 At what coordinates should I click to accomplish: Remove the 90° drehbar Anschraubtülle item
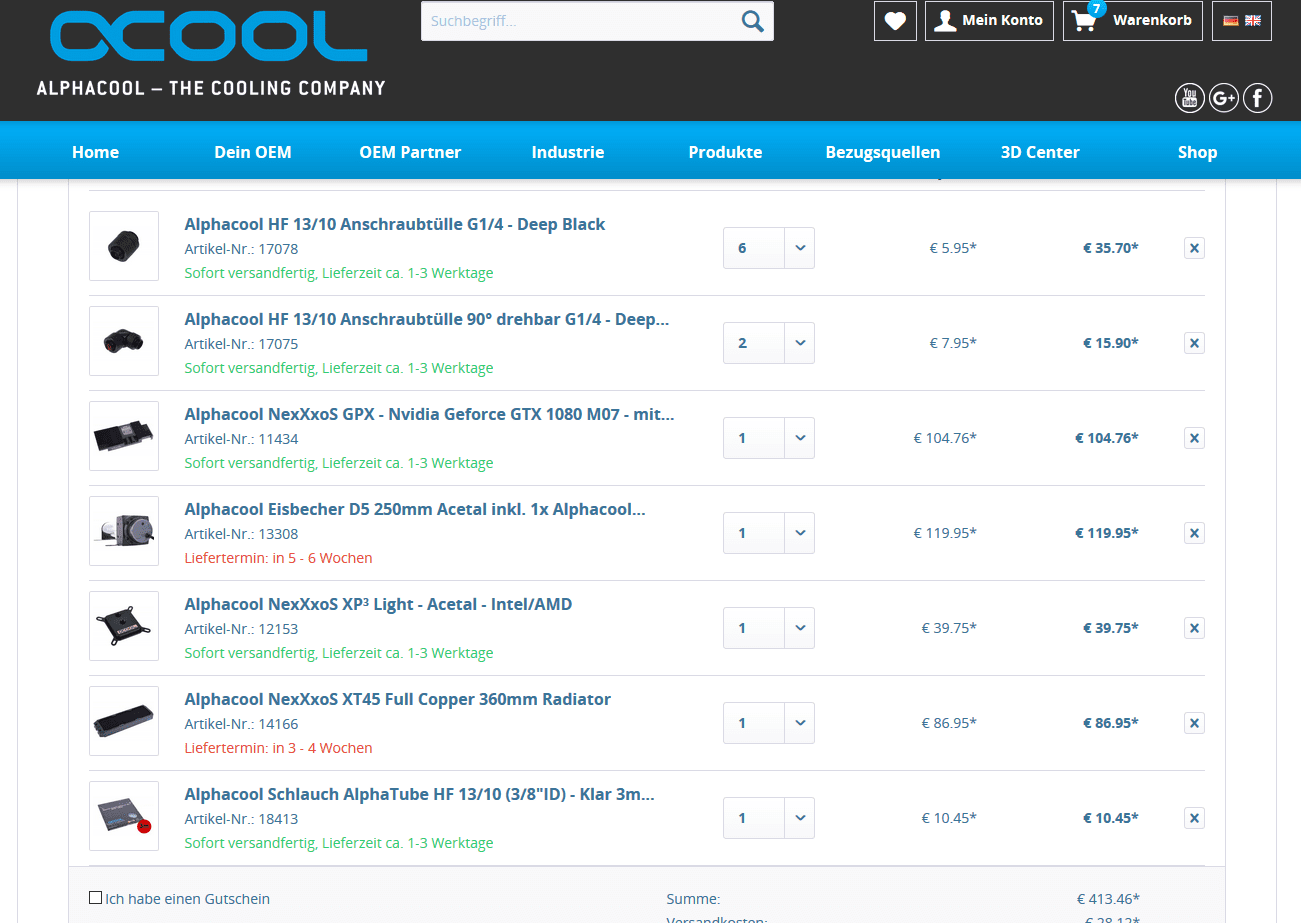click(x=1194, y=343)
